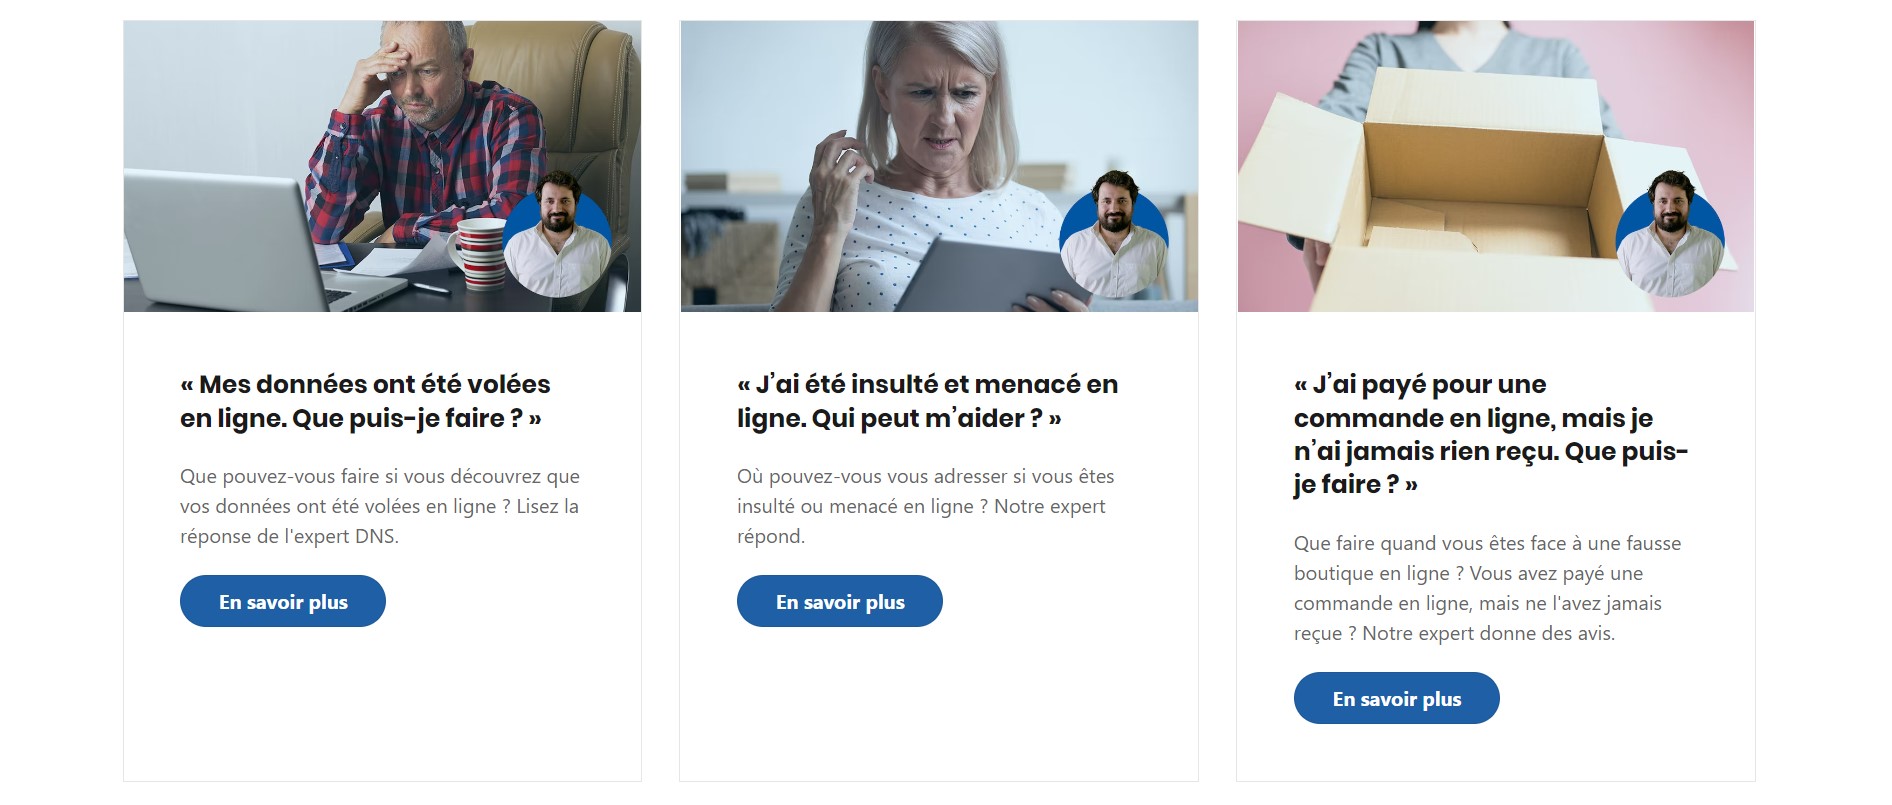Open headline "J'ai payé pour une commande en ligne"
This screenshot has width=1892, height=805.
pos(1491,434)
